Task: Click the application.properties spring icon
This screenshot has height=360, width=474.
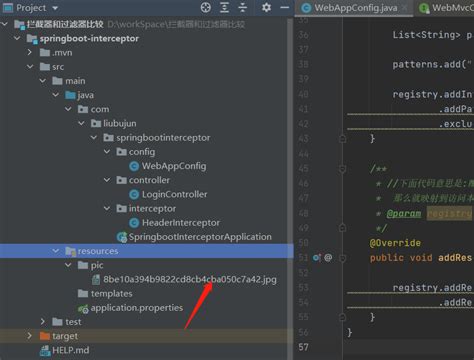Action: [x=83, y=308]
